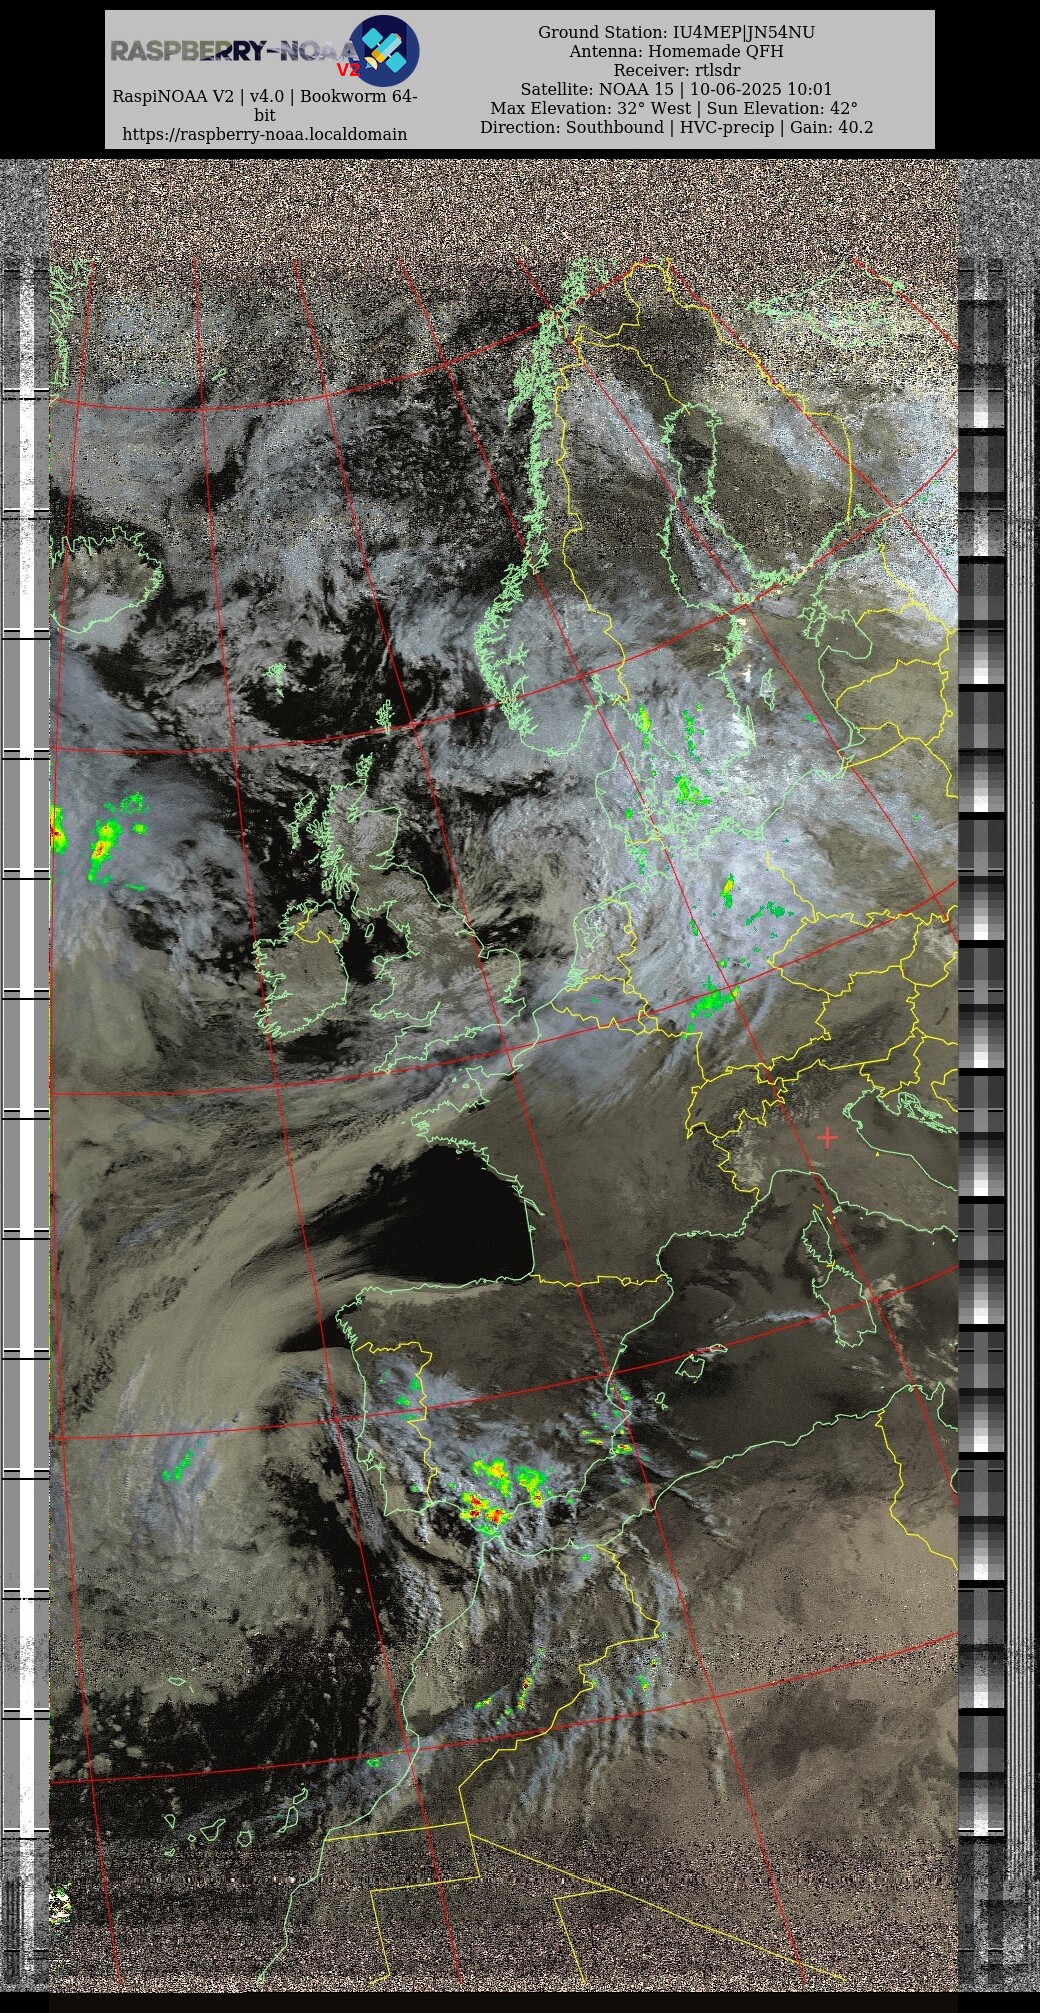The image size is (1040, 2013).
Task: Open the https://raspberry-noaa.localdomain link
Action: click(265, 134)
